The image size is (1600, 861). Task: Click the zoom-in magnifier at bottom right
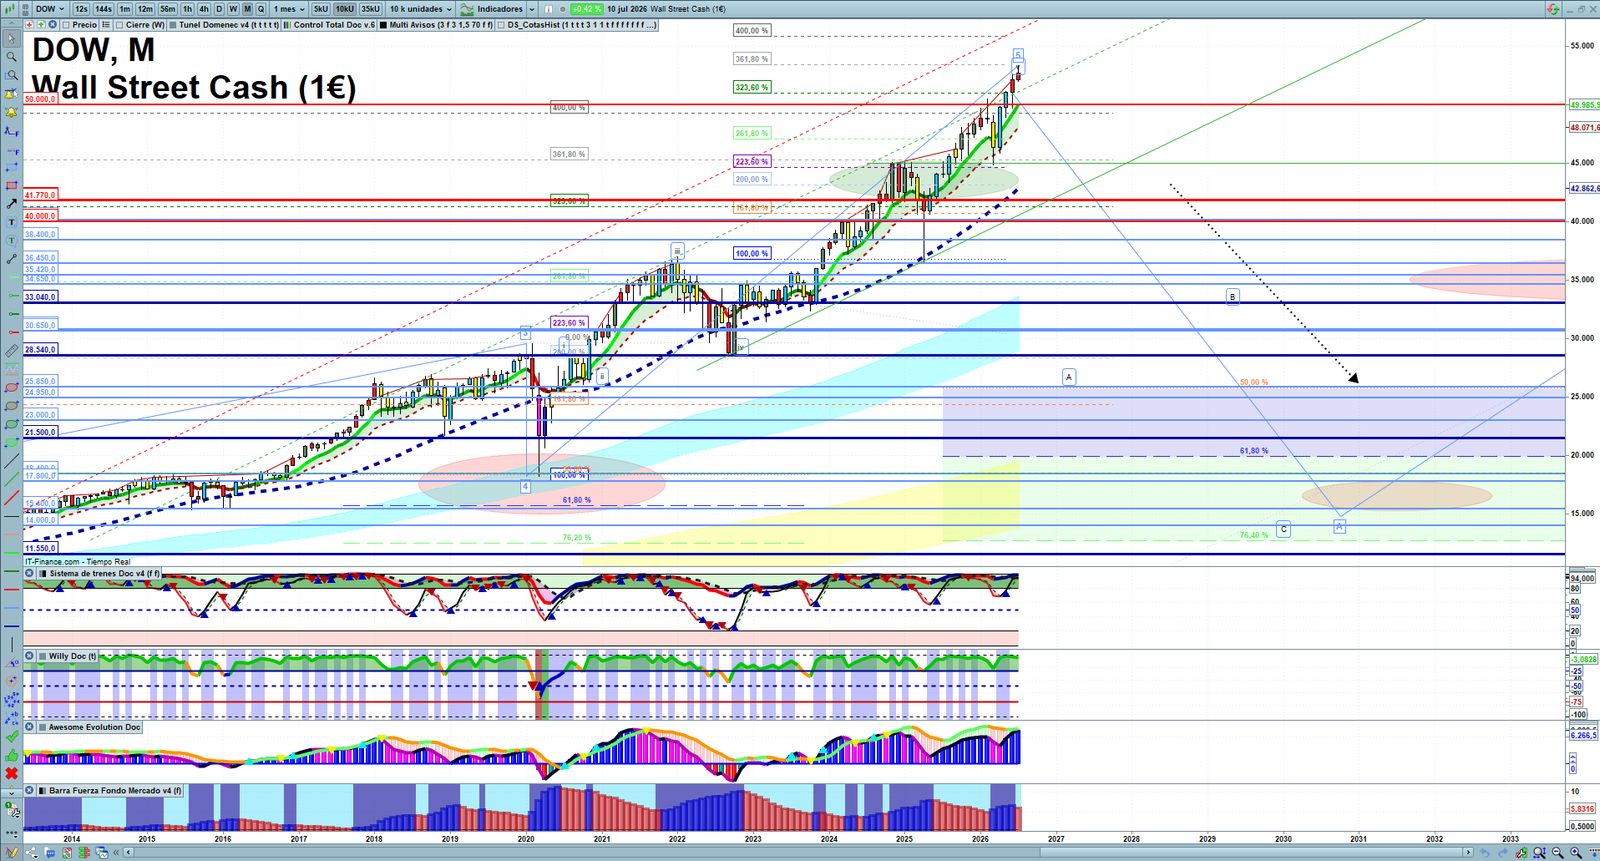(x=1576, y=852)
